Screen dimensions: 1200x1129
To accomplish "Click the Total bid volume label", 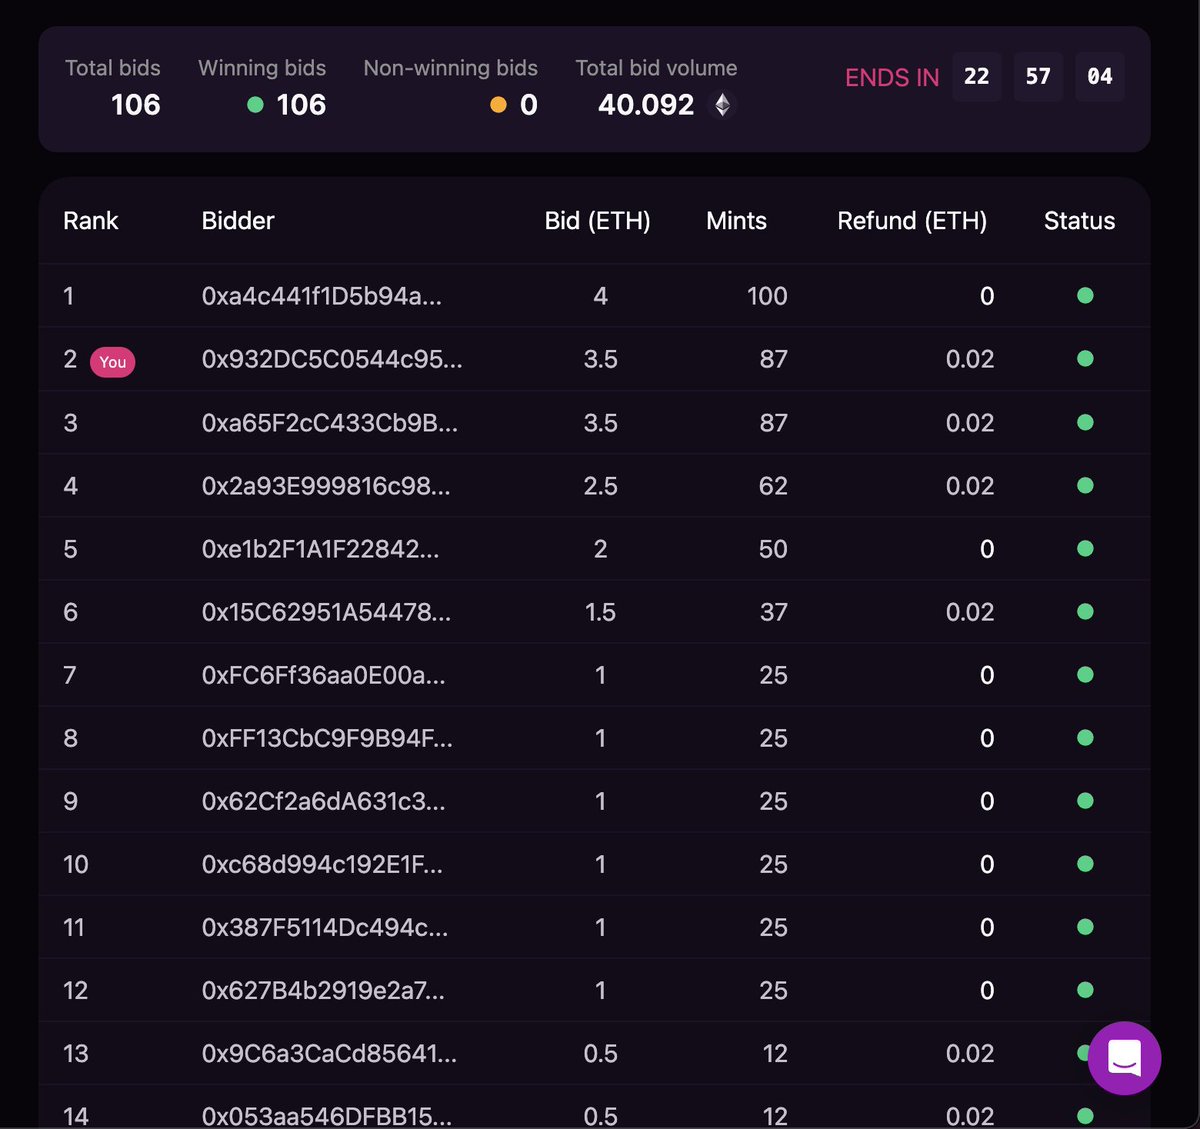I will tap(656, 68).
